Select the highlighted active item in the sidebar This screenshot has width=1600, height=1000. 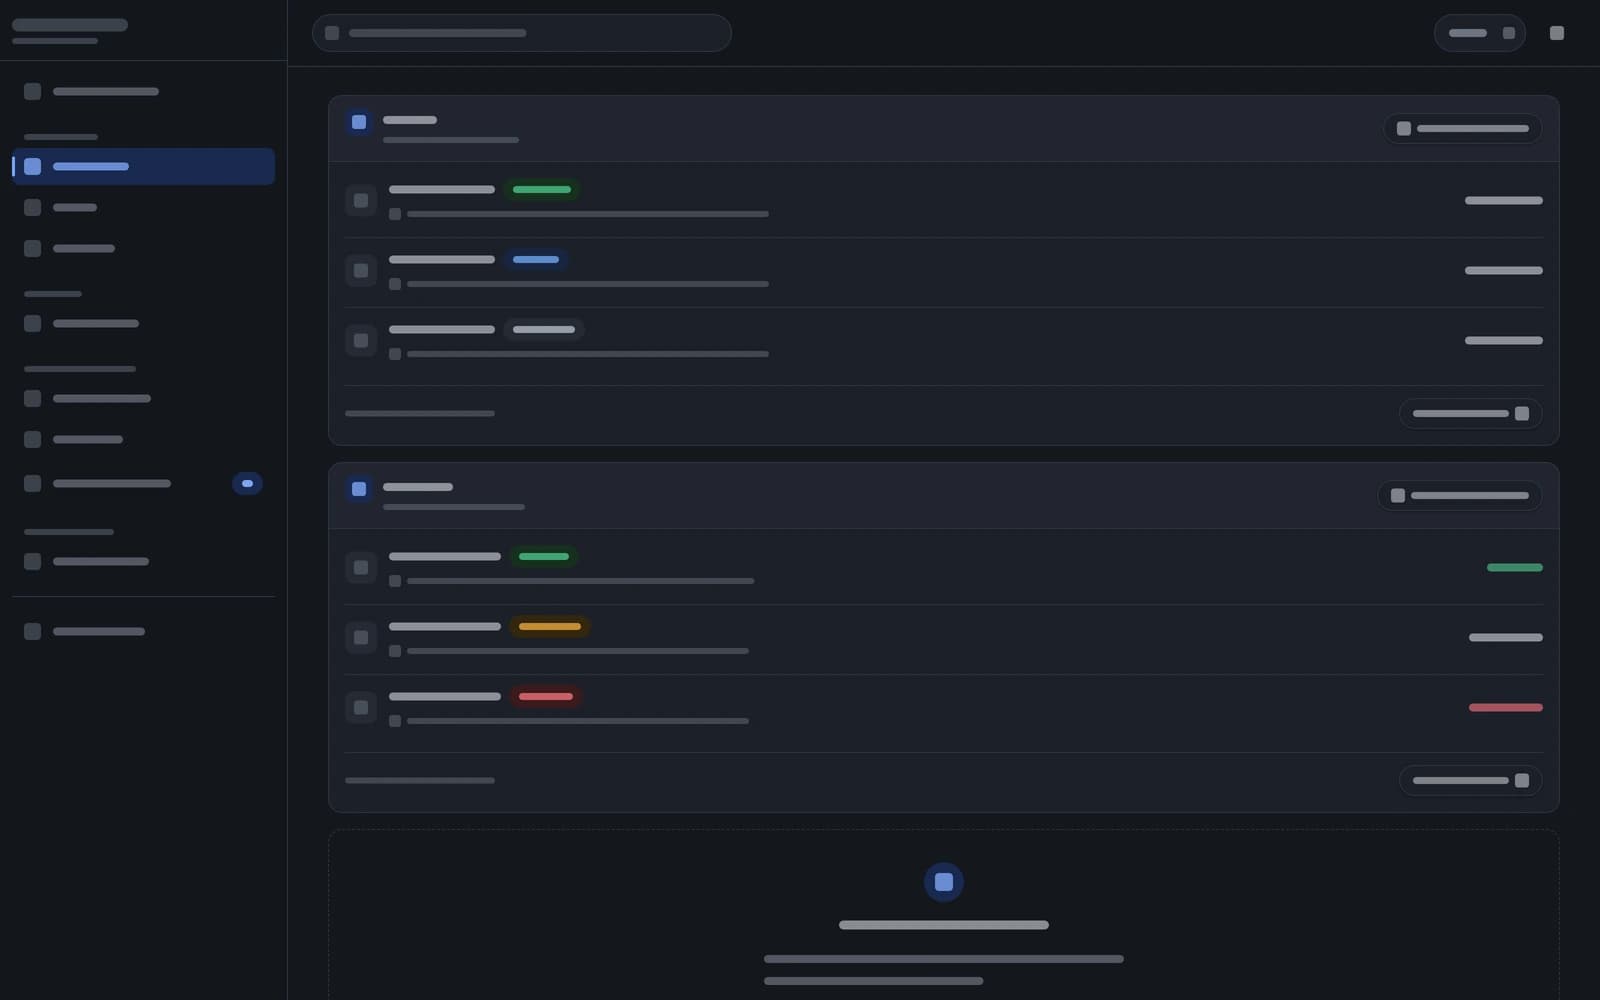click(143, 166)
